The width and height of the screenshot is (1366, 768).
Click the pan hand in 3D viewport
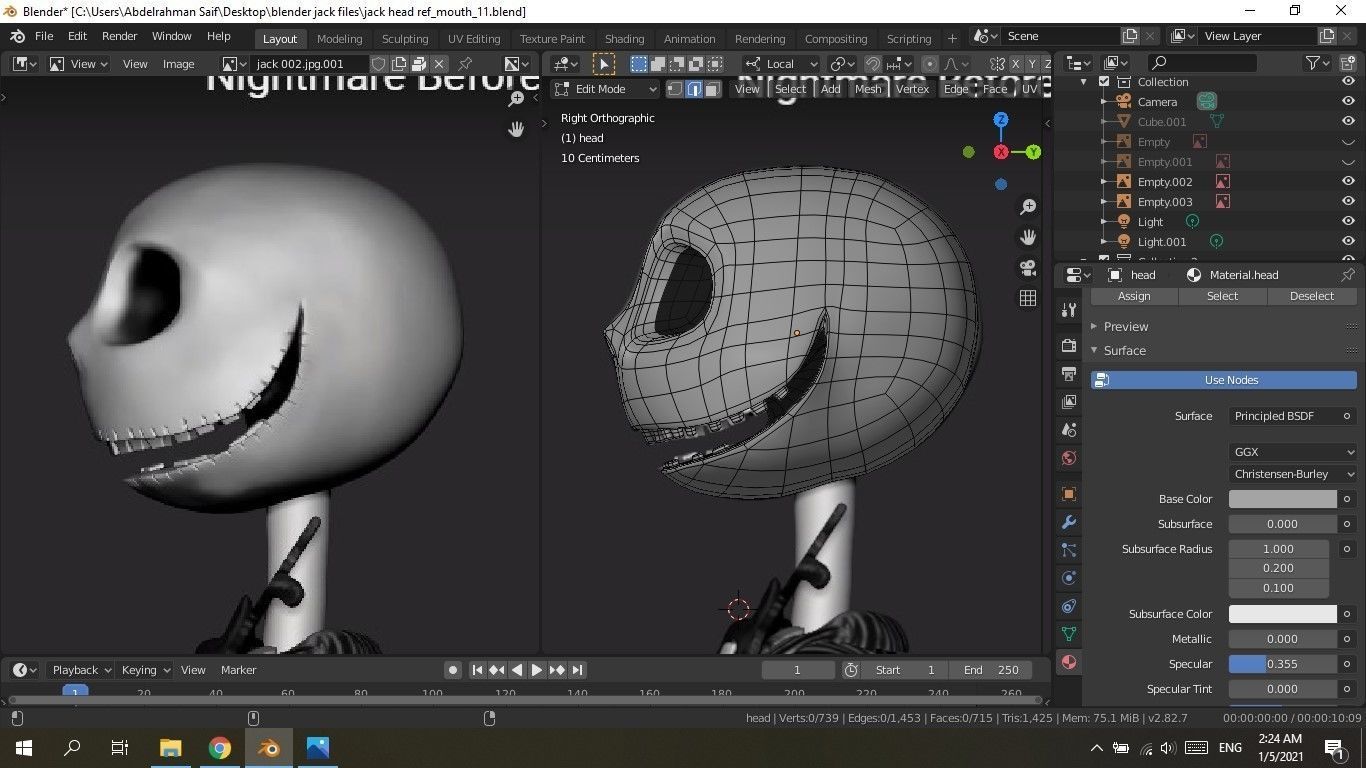coord(1028,237)
